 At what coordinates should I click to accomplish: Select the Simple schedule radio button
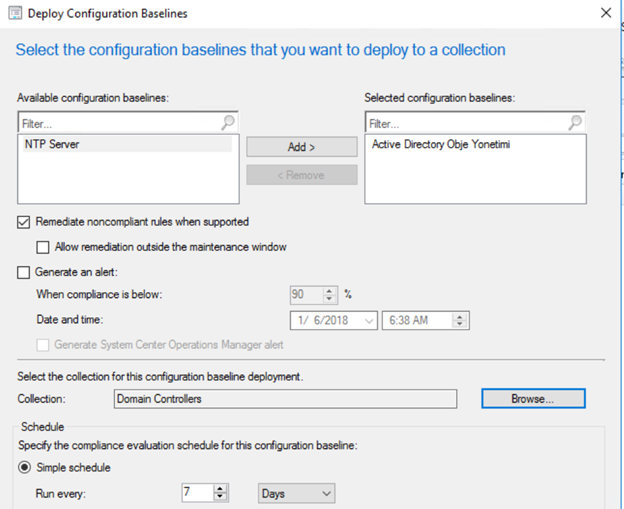pos(25,467)
